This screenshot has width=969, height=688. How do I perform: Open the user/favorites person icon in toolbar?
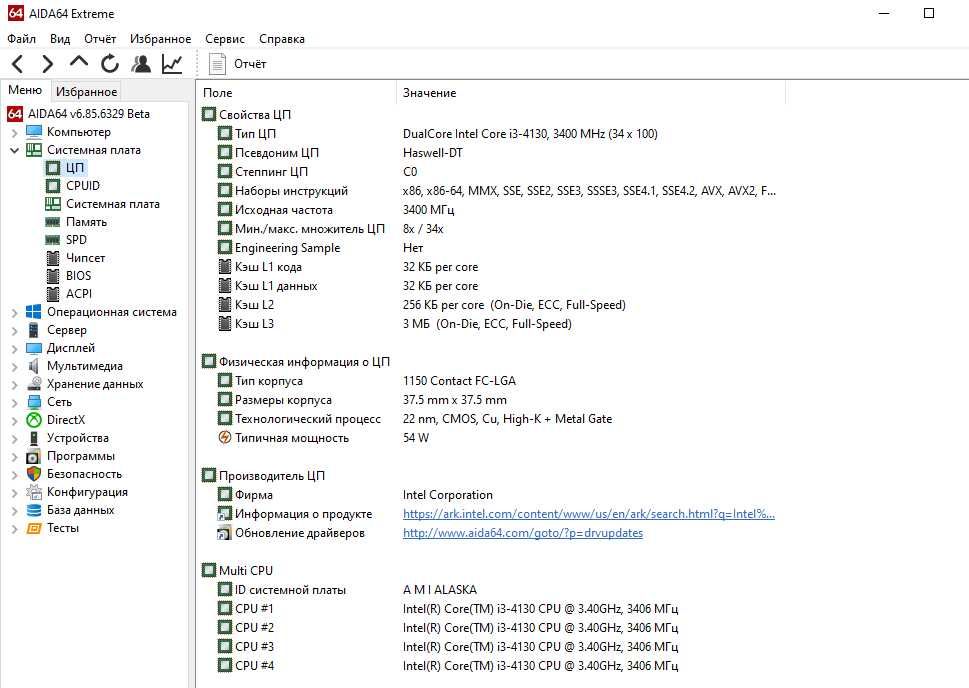coord(141,64)
